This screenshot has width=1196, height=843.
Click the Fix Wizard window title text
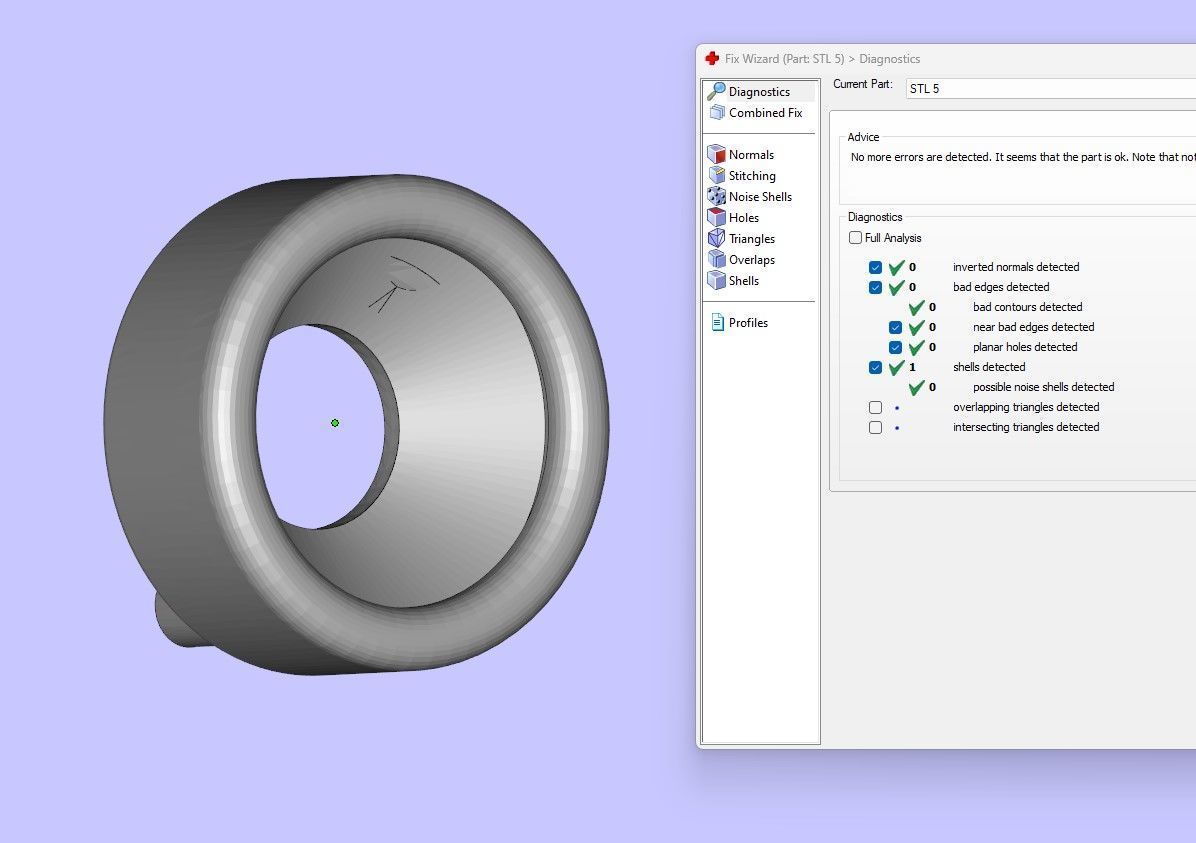tap(822, 59)
